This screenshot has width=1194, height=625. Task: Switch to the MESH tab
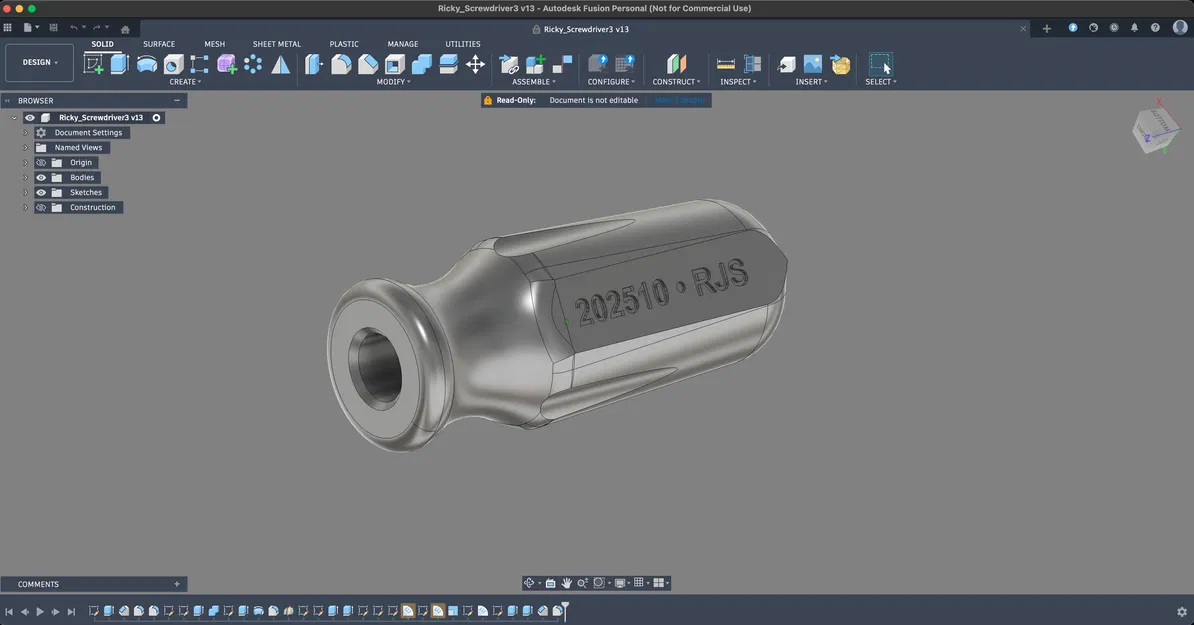[214, 44]
